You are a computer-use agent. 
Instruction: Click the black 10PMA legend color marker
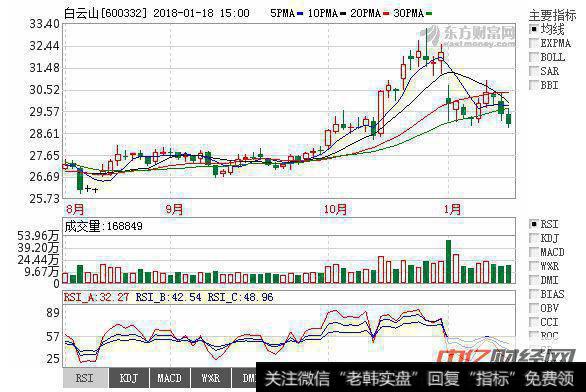click(x=343, y=13)
